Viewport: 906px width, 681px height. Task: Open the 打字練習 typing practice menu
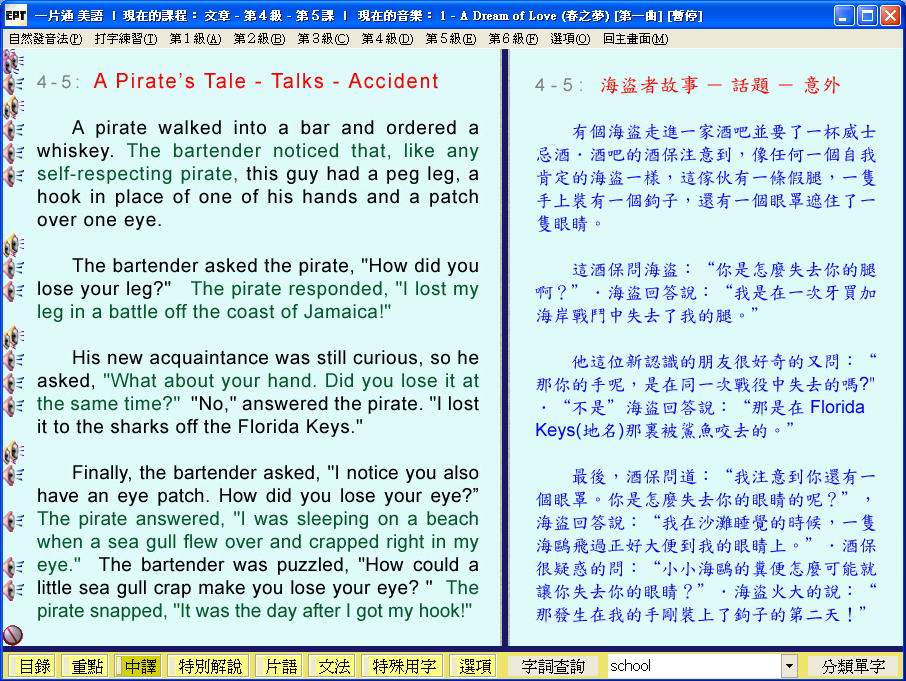point(126,38)
